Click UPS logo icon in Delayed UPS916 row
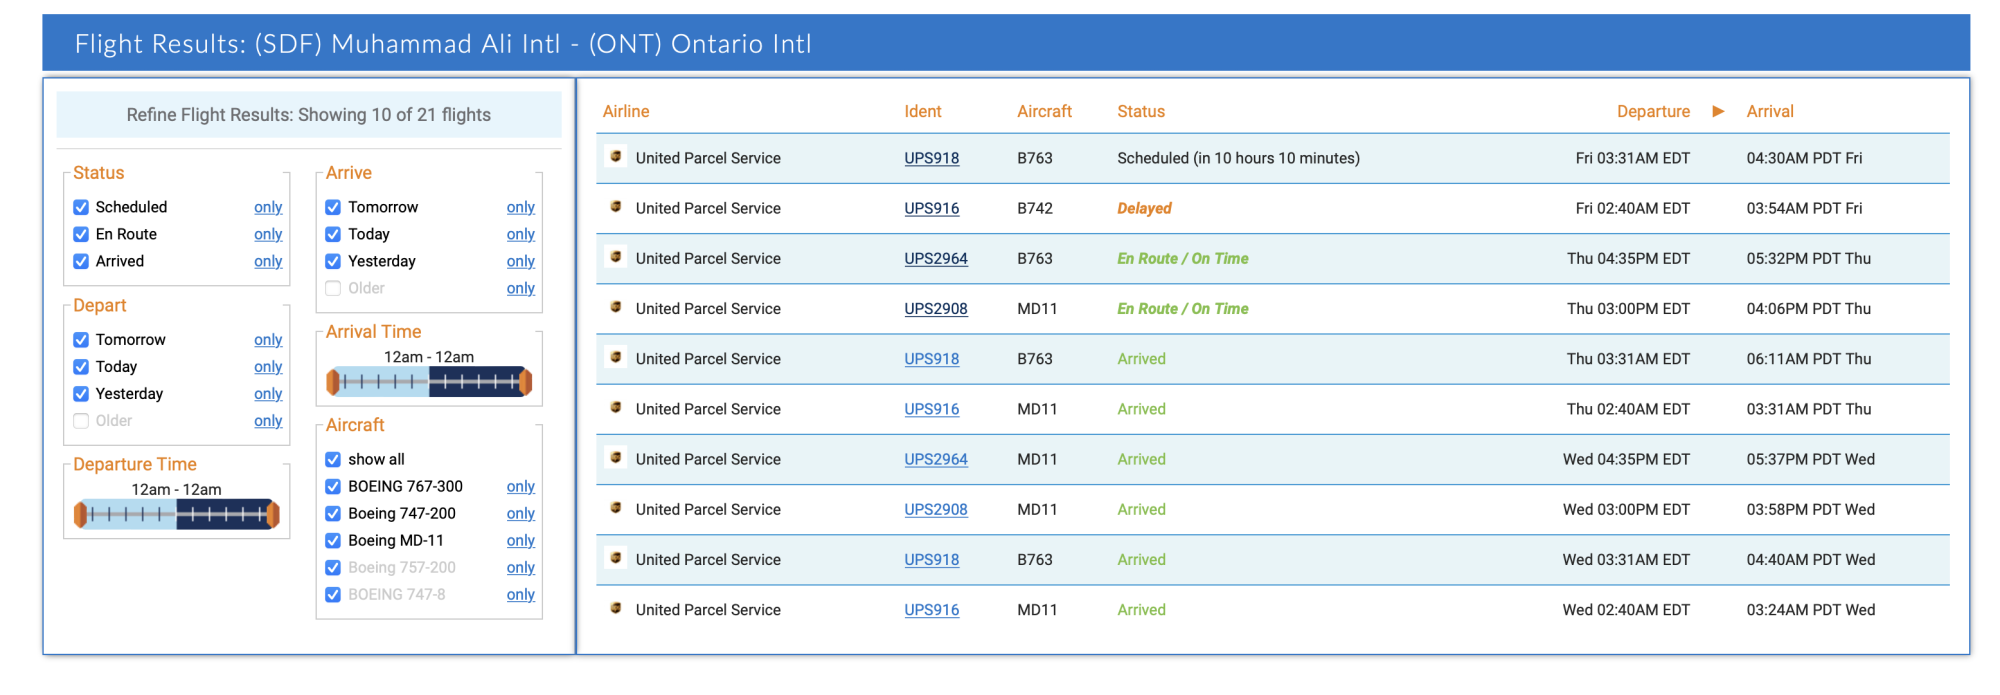Screen dimensions: 2000x695 (616, 206)
